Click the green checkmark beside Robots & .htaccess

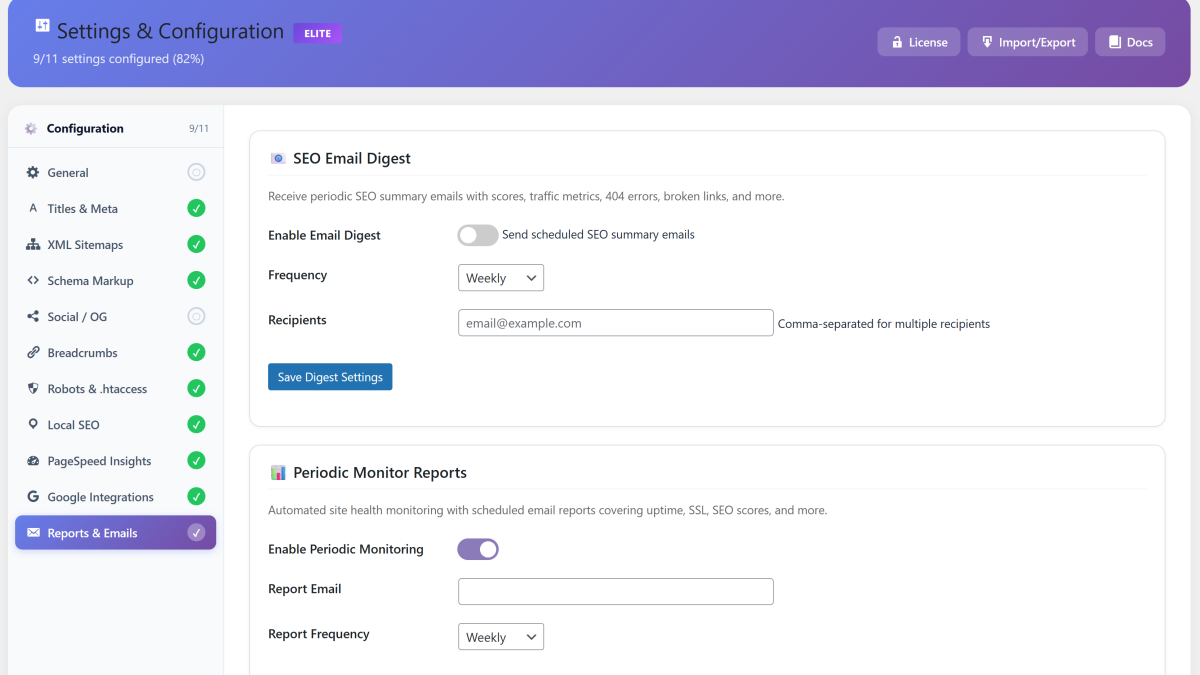pos(196,388)
